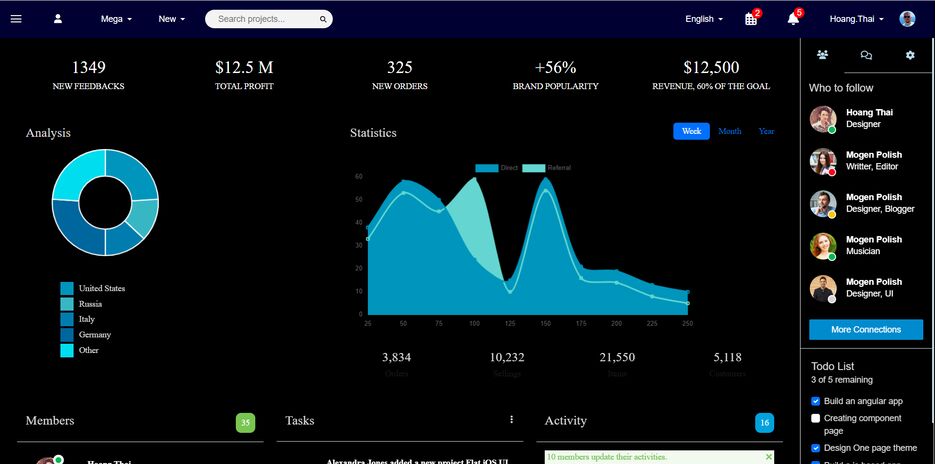The height and width of the screenshot is (464, 935).
Task: Open the contacts group tab icon
Action: pos(822,55)
